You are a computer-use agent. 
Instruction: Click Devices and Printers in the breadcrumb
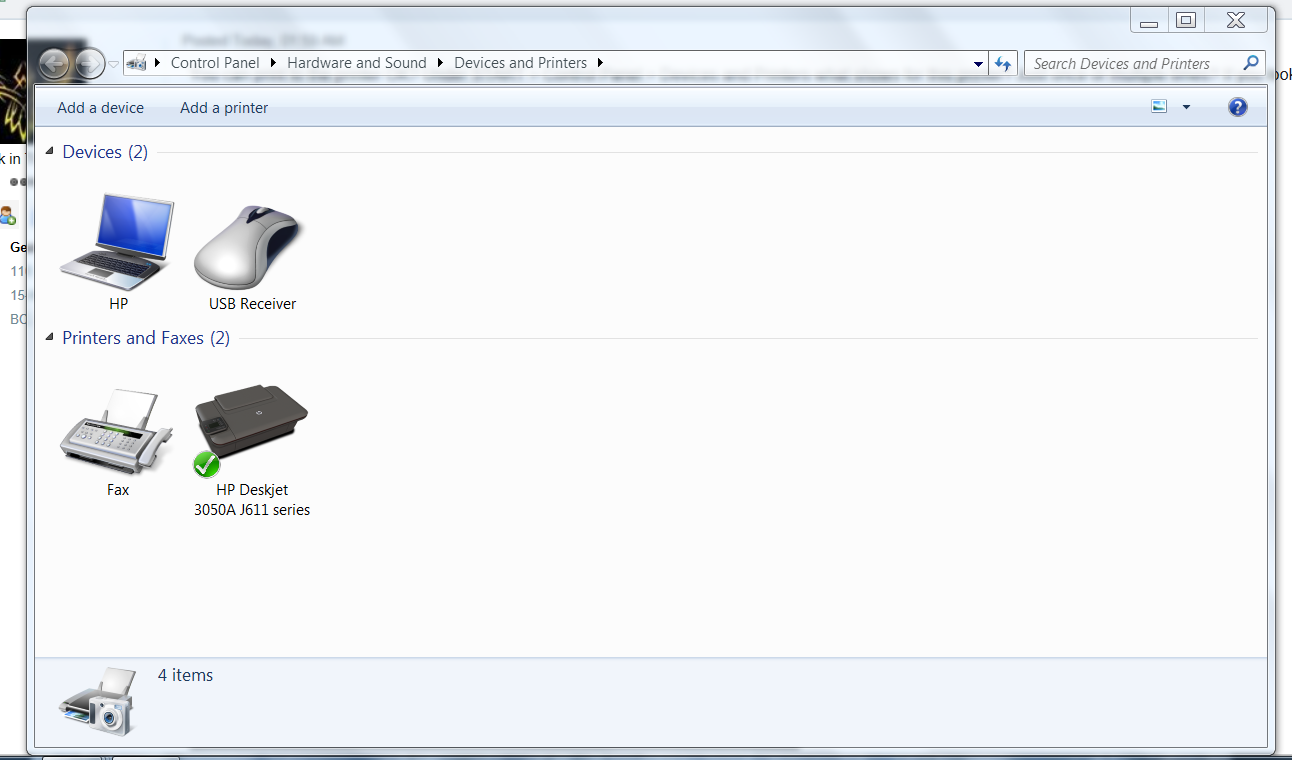pos(520,63)
